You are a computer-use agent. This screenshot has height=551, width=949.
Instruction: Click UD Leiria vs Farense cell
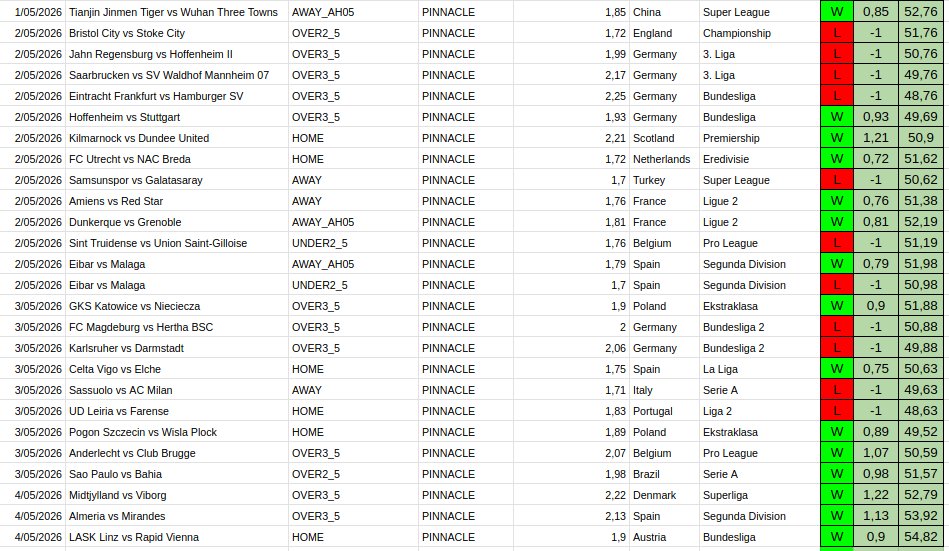[x=177, y=411]
